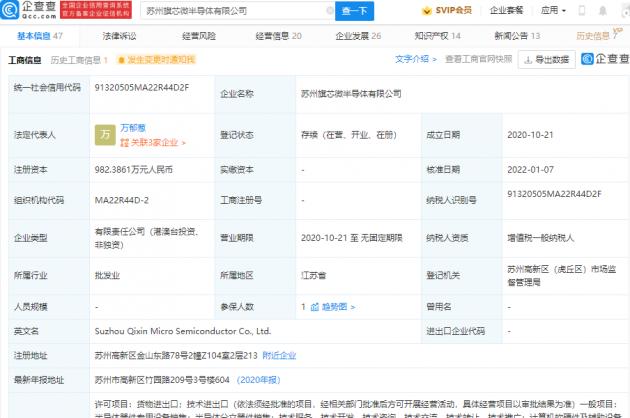Click into the company search input field
Viewport: 630px width, 418px height.
[235, 11]
